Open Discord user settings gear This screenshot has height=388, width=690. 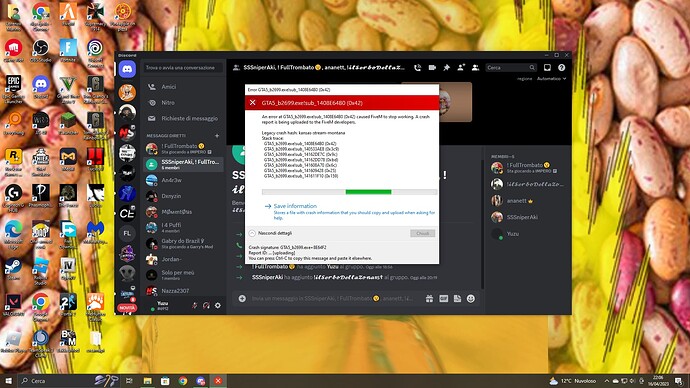[217, 305]
